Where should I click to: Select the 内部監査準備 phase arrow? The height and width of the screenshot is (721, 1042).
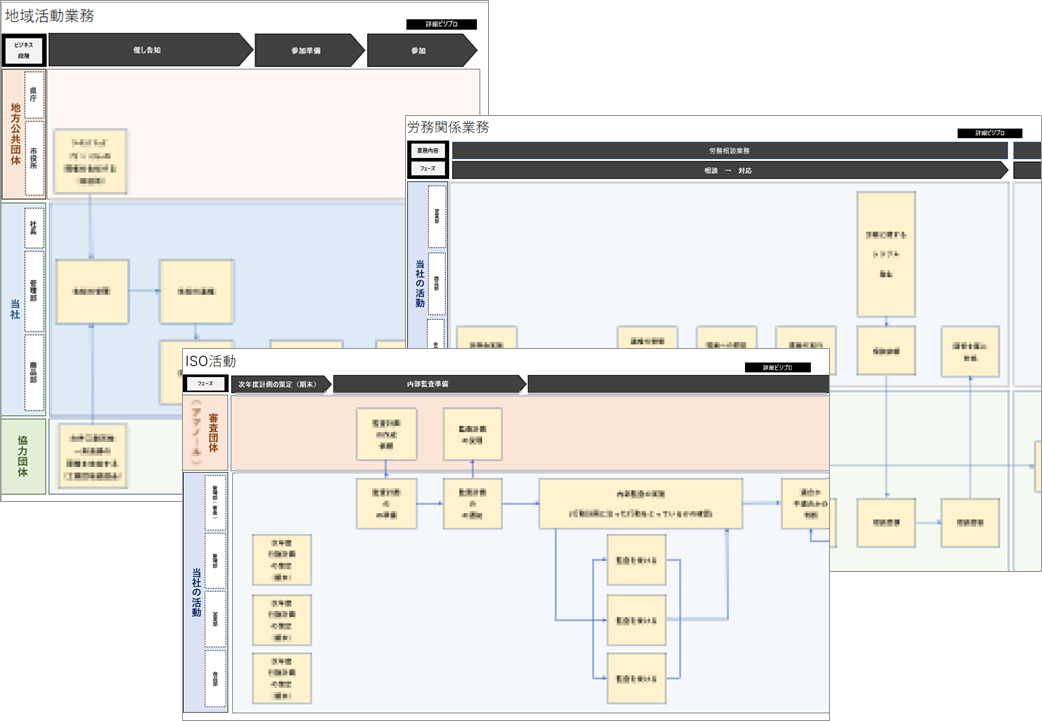tap(427, 384)
